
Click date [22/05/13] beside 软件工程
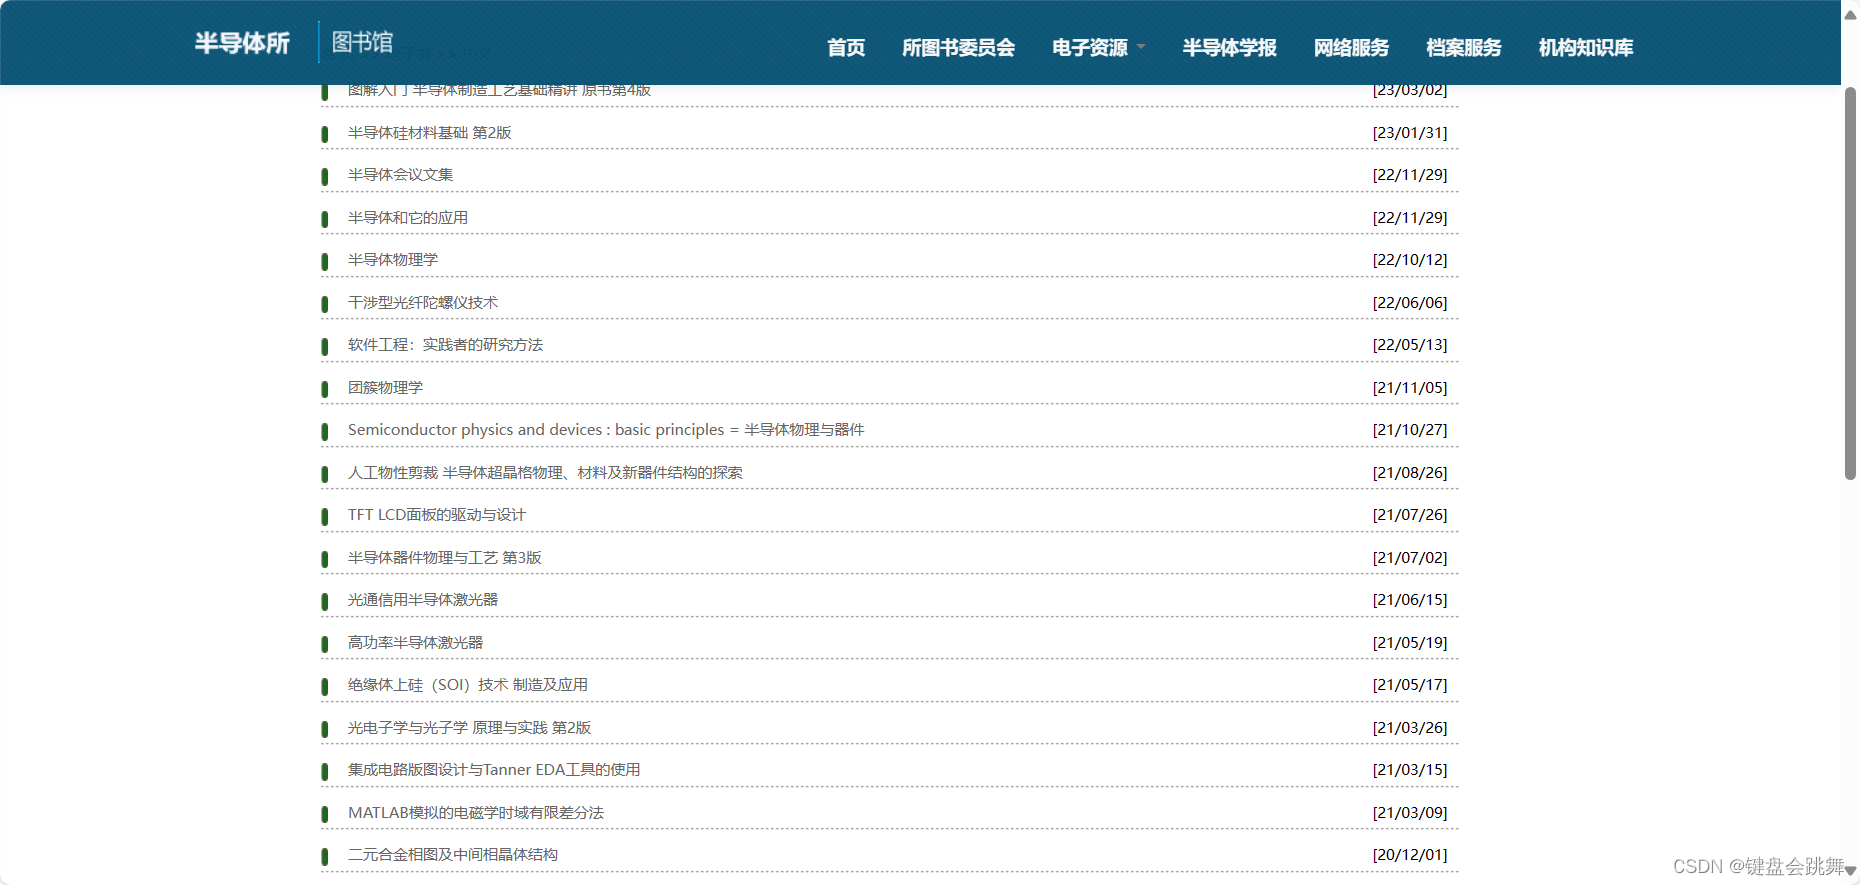[1410, 344]
